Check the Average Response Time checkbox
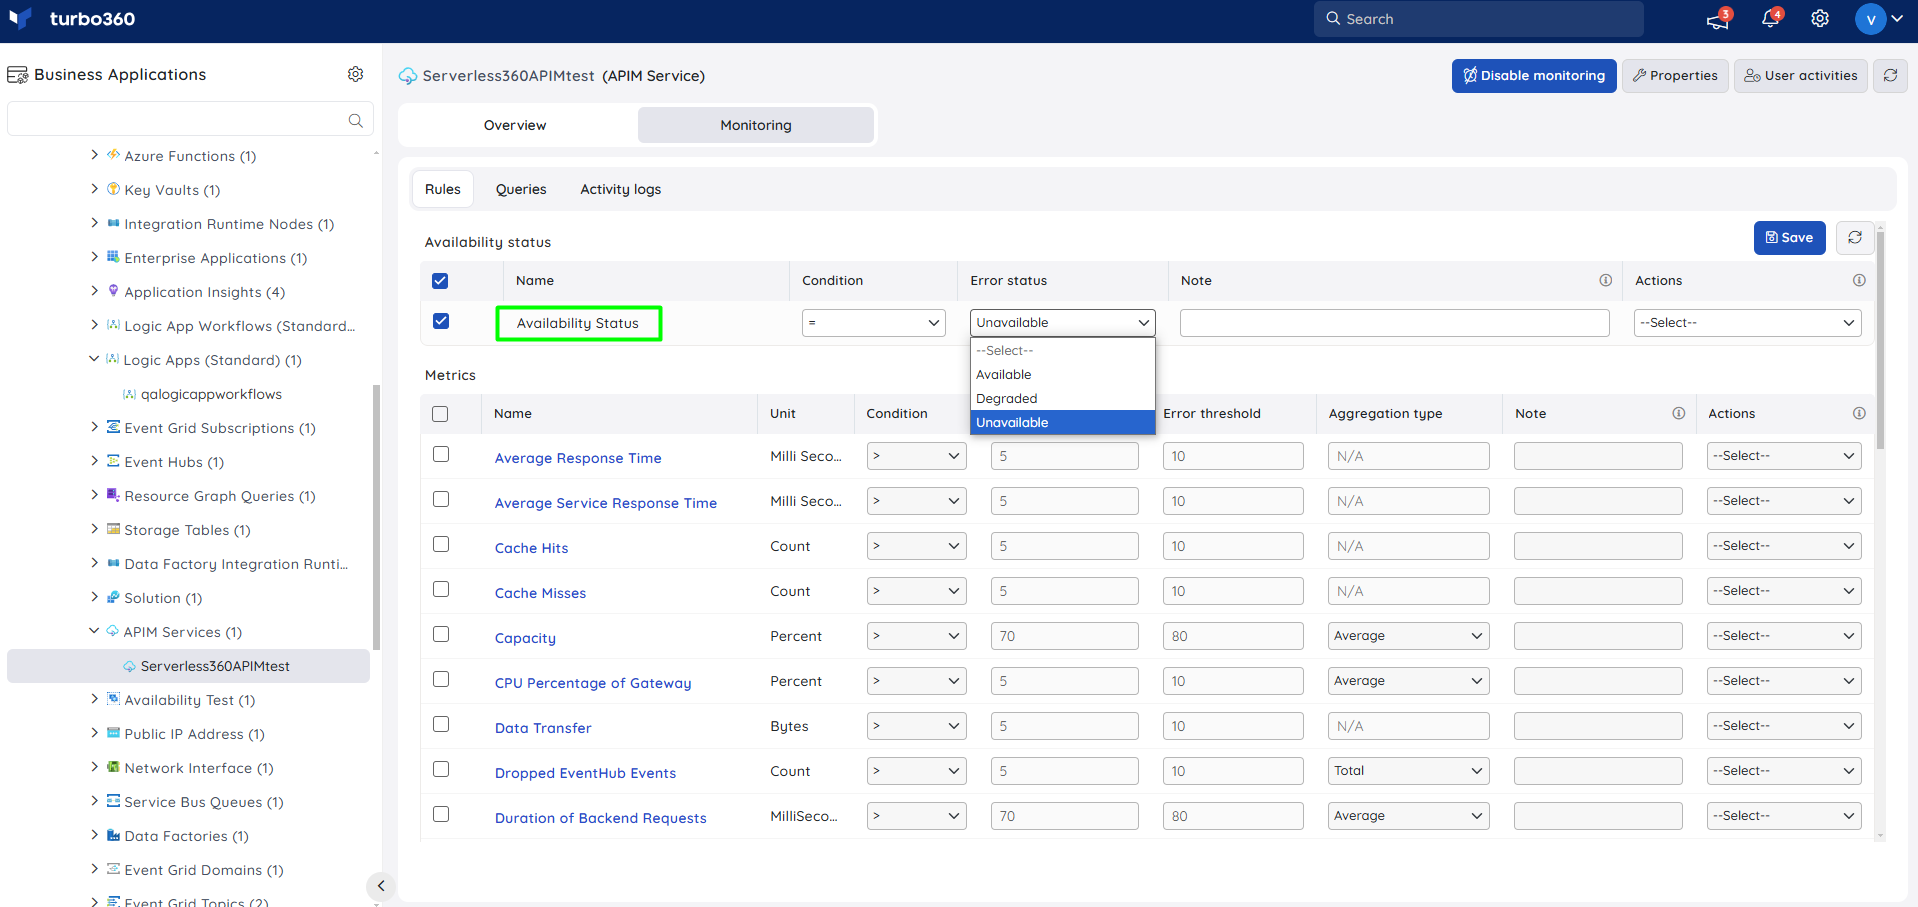The image size is (1918, 907). coord(441,454)
